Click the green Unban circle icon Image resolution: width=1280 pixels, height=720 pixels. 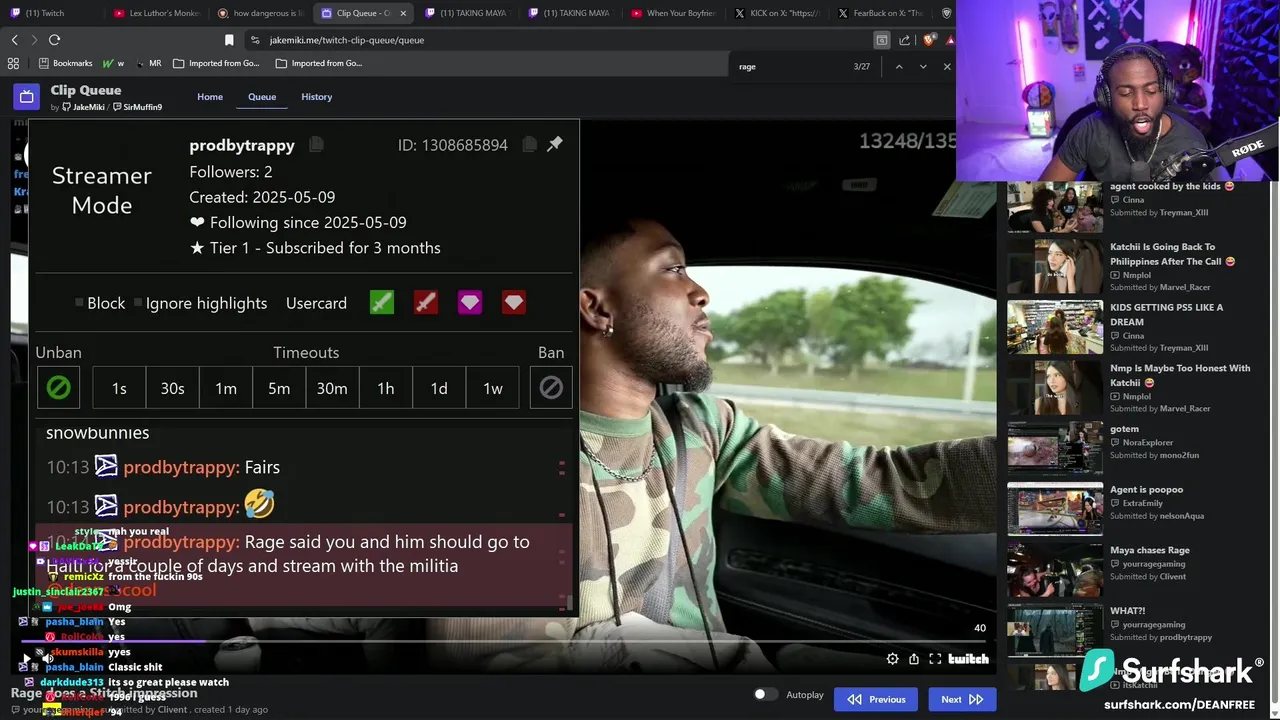(58, 388)
